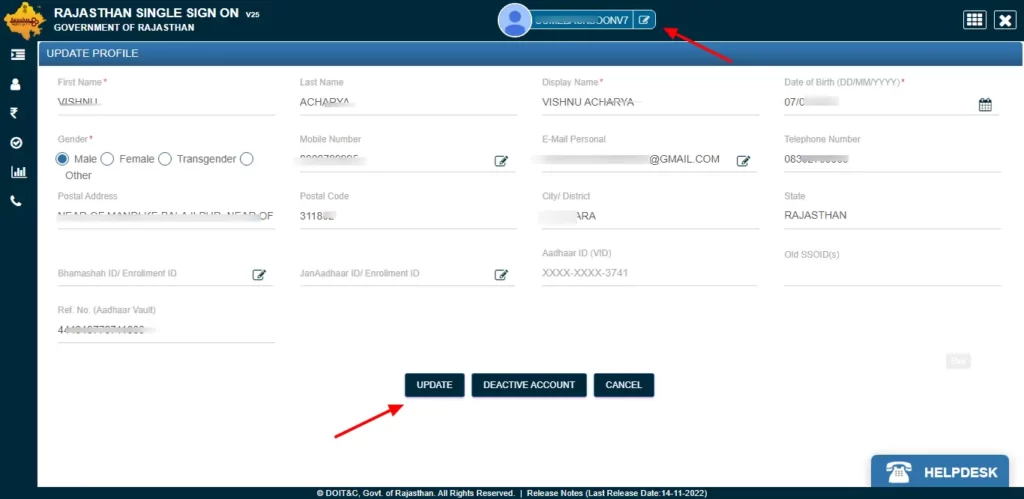Screen dimensions: 1024x499
Task: Click the Last Name input field
Action: (408, 103)
